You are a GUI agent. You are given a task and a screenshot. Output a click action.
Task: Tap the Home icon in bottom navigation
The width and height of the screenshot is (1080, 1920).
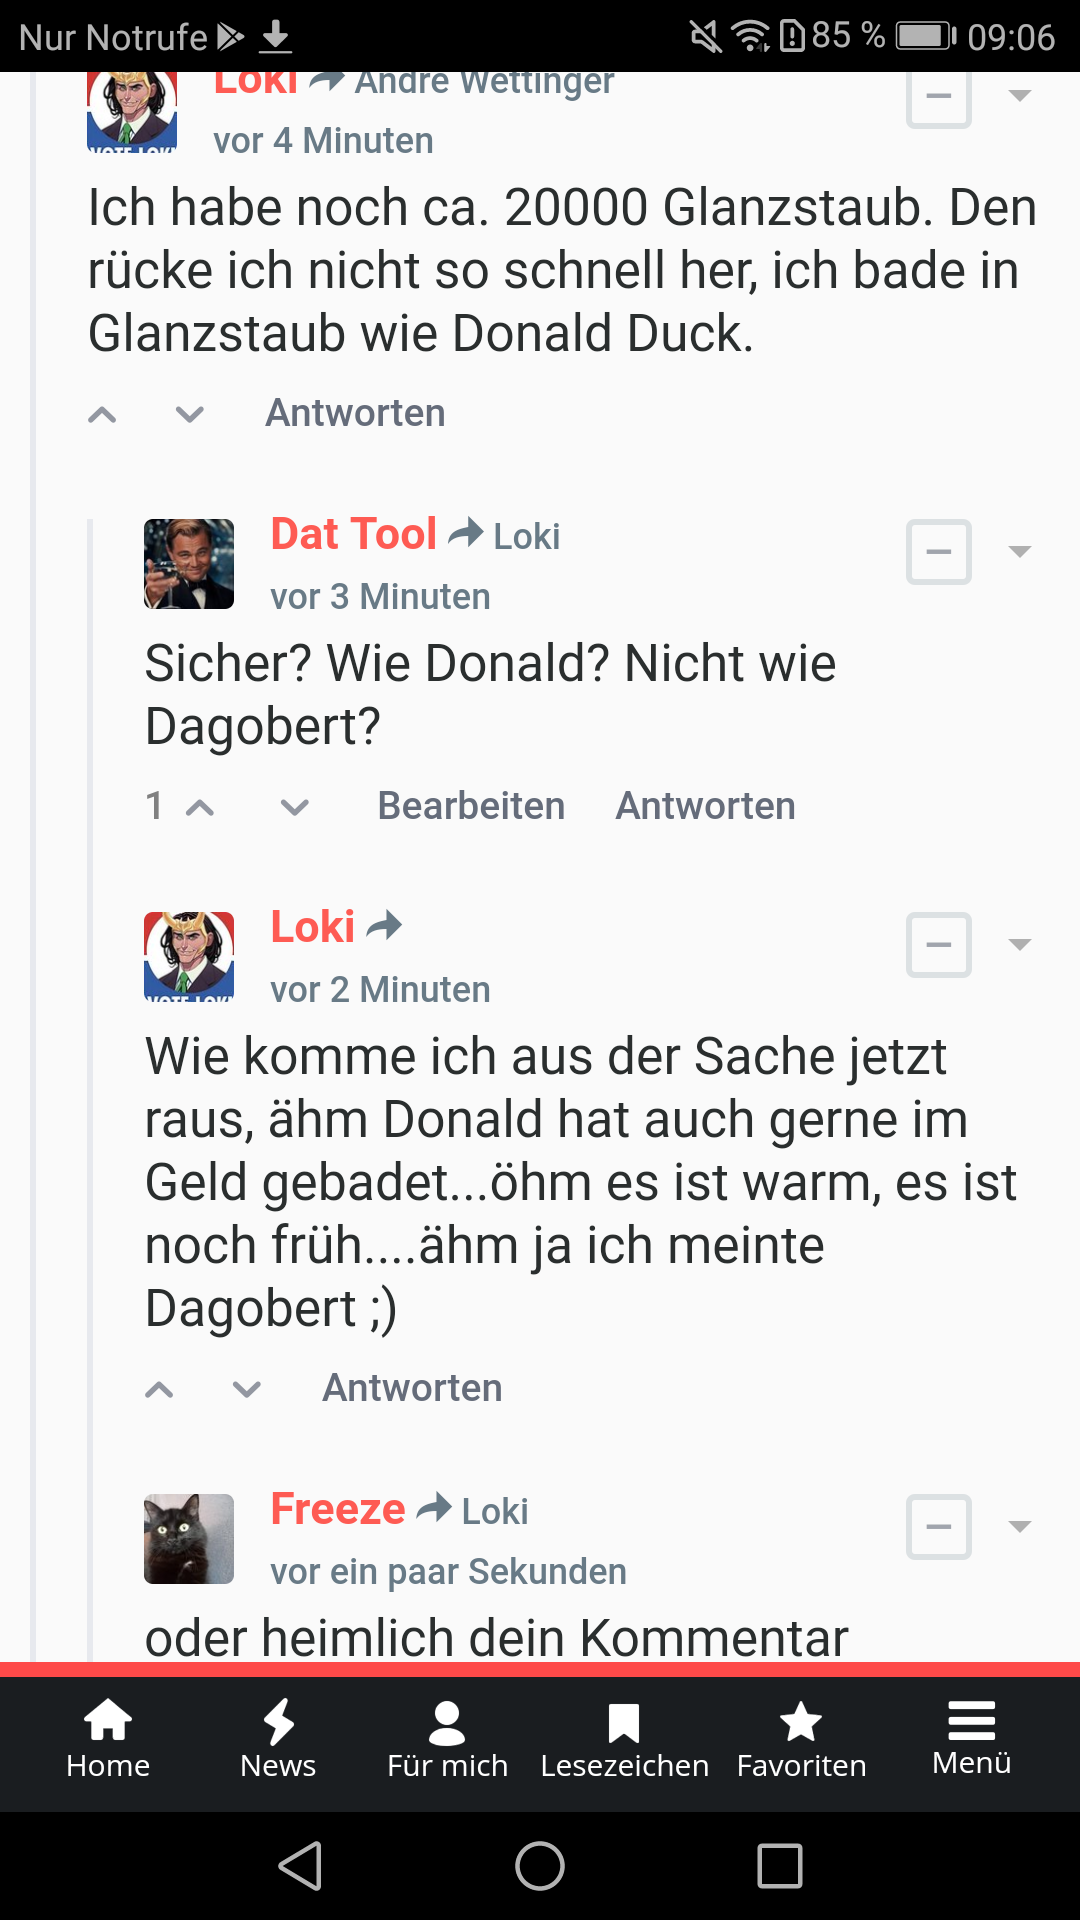click(x=108, y=1738)
